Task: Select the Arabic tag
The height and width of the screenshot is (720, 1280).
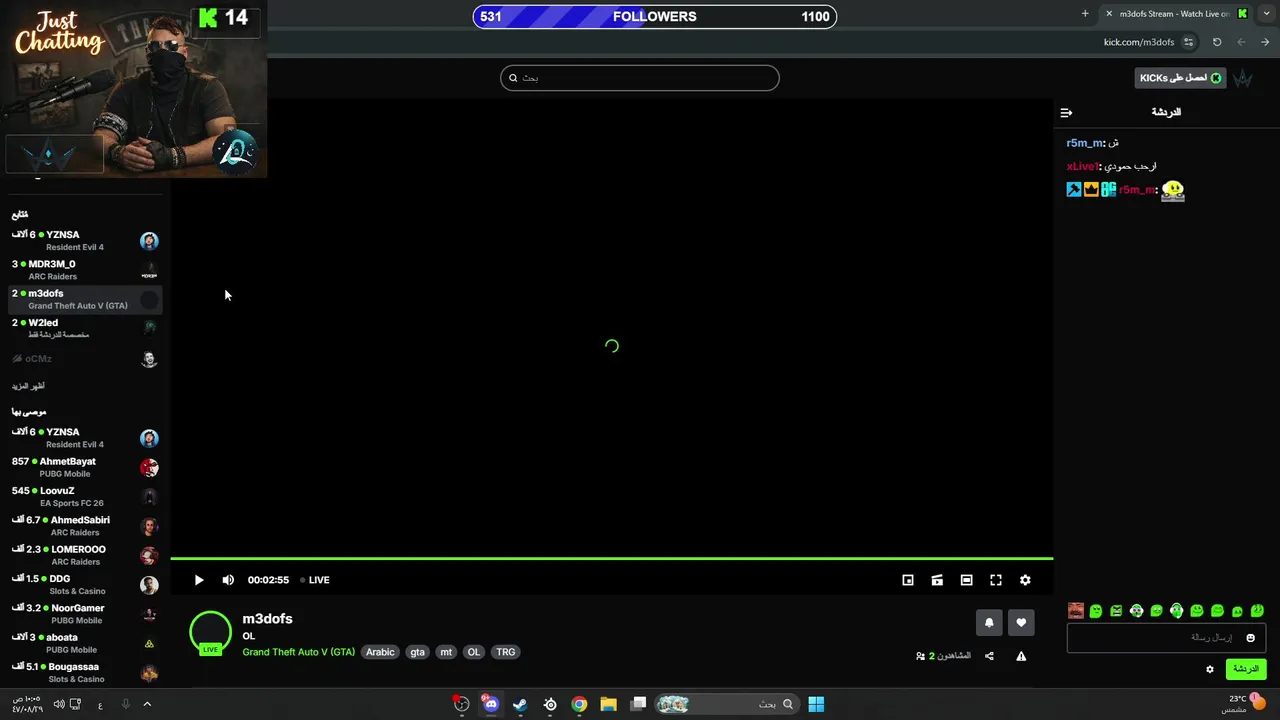Action: [380, 652]
